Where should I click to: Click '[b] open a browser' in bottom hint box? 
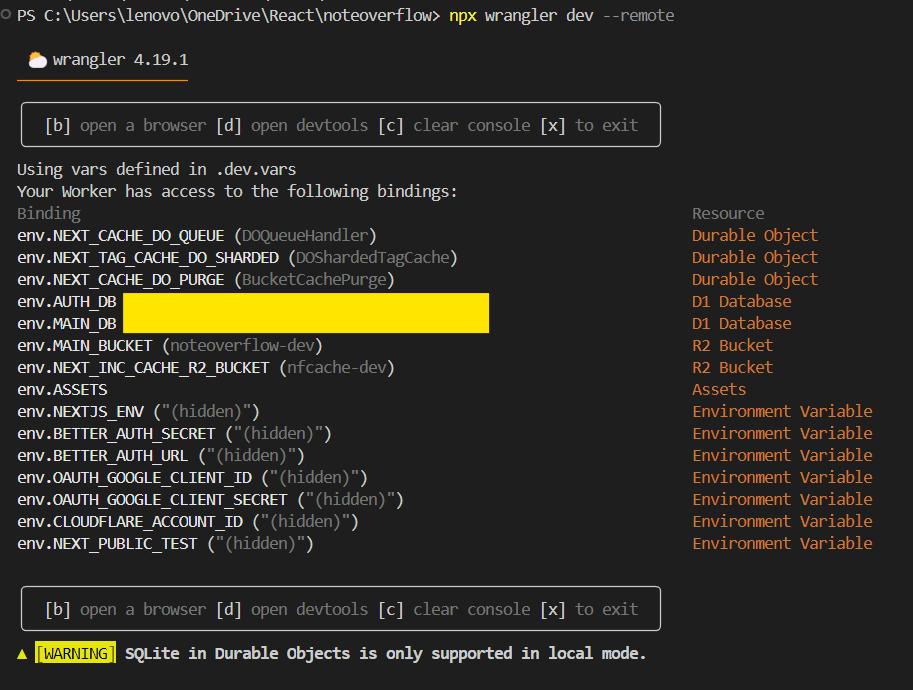click(x=126, y=609)
